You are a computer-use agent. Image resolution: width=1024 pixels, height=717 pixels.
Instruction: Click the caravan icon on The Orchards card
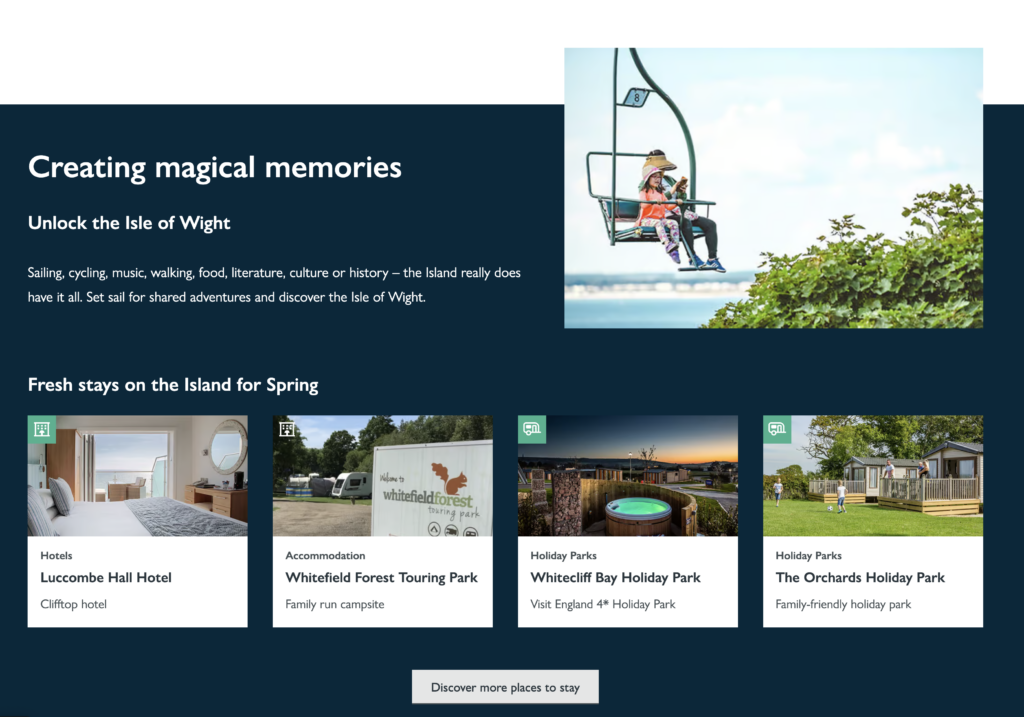click(x=777, y=429)
